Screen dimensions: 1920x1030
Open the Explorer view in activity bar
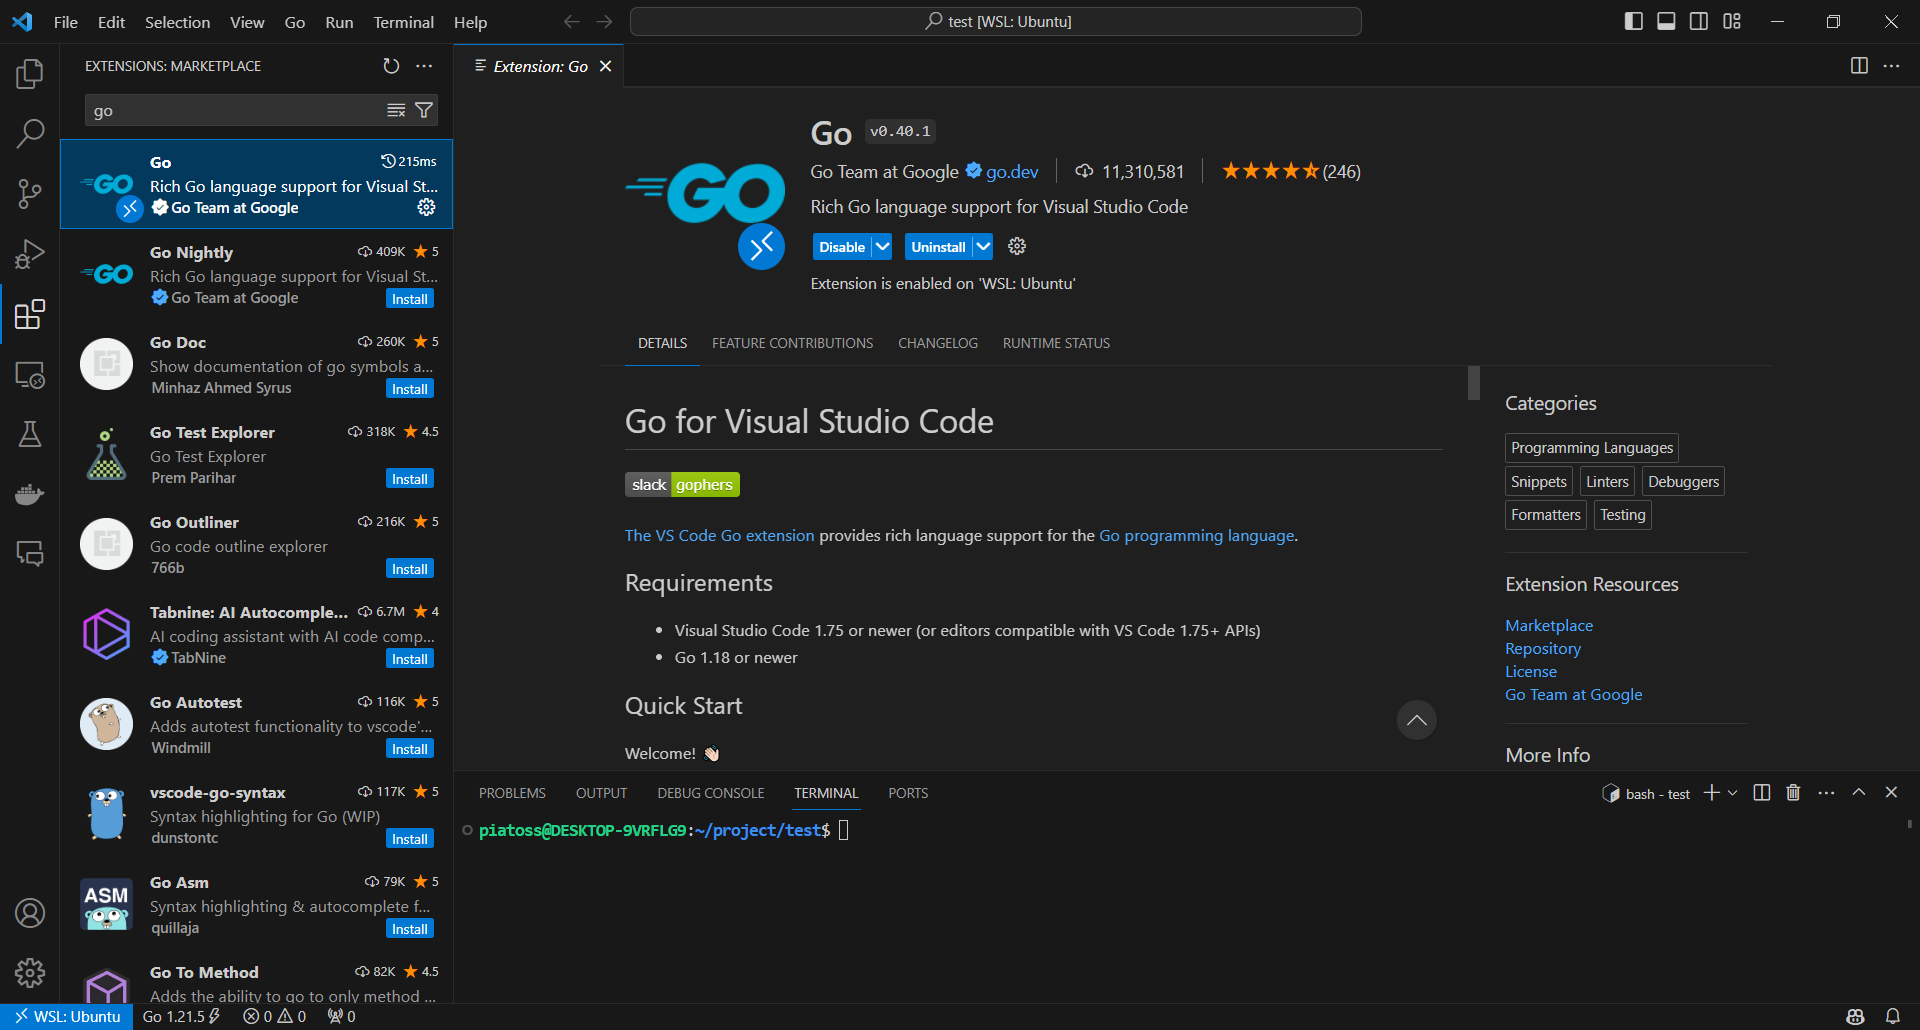click(x=30, y=73)
